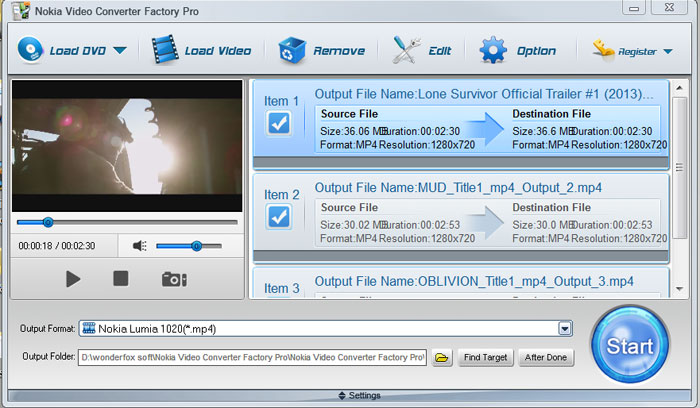Expand the Settings bar

[350, 396]
